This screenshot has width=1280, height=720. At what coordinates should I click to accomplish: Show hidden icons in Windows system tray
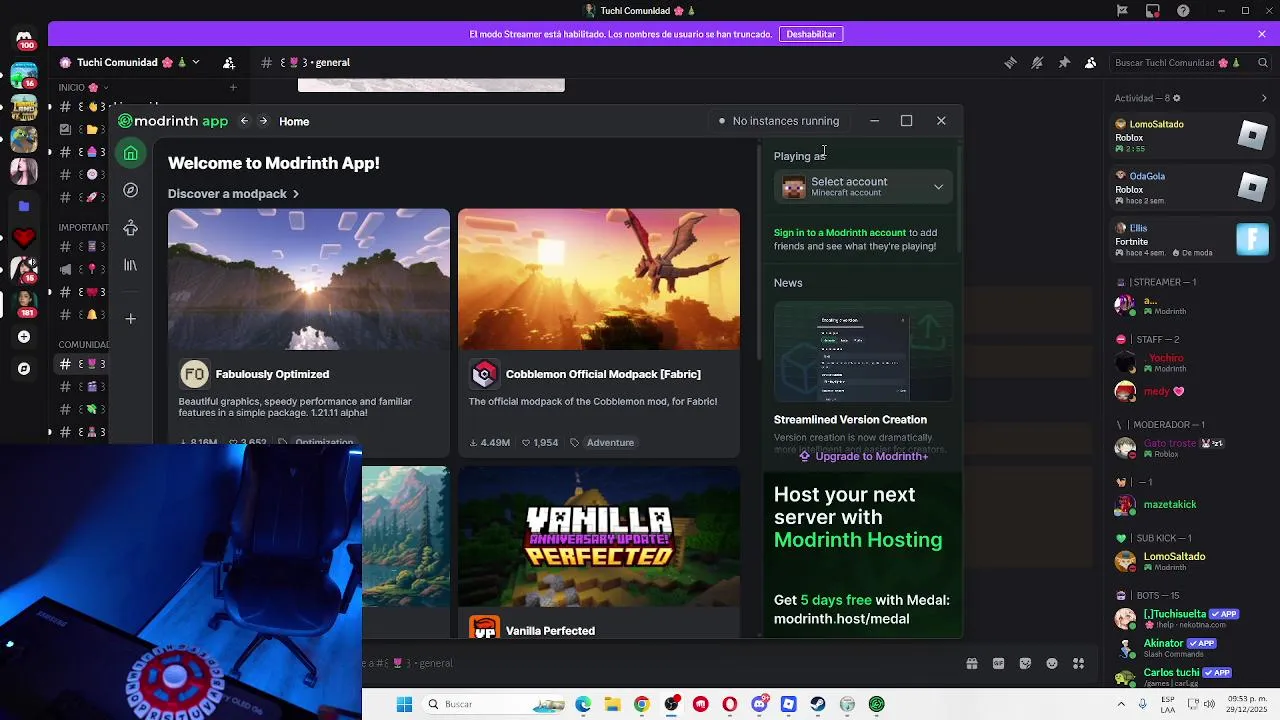pyautogui.click(x=1123, y=704)
